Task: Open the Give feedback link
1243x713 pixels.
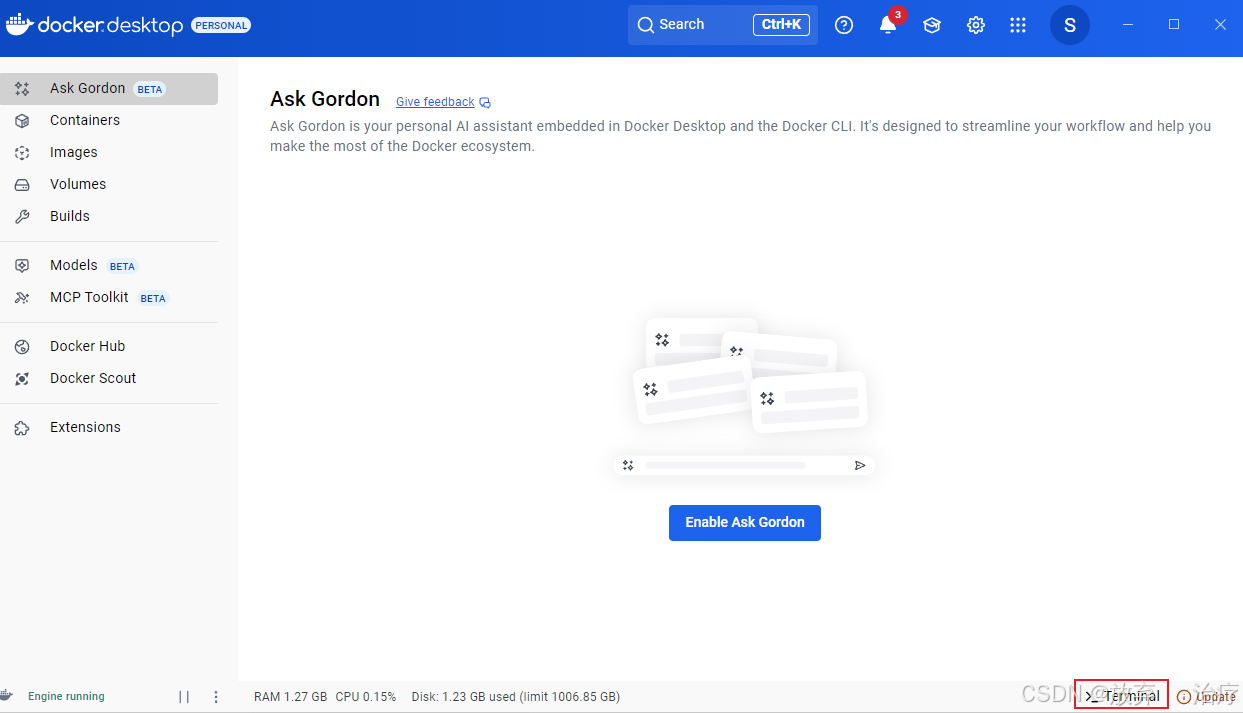Action: 435,102
